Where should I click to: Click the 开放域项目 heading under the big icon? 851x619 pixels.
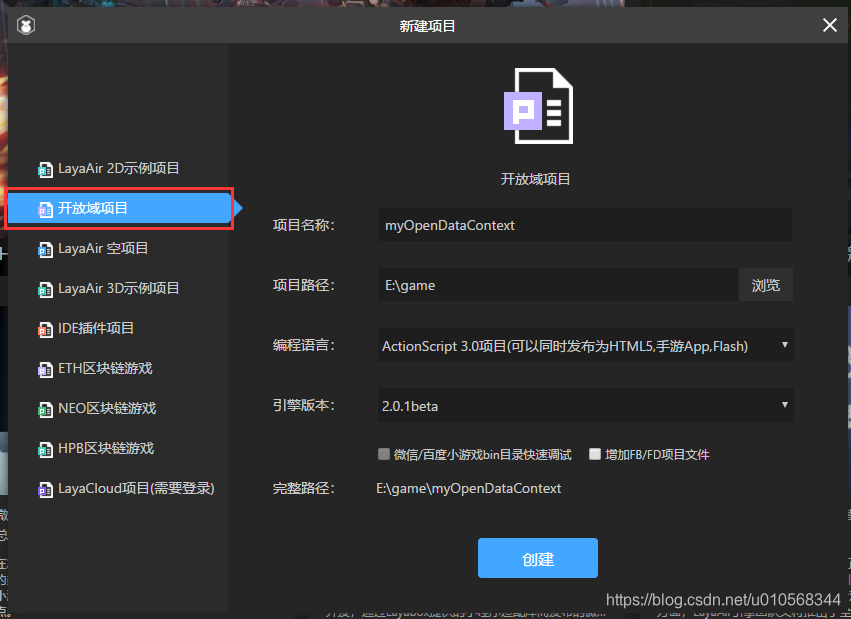tap(535, 179)
